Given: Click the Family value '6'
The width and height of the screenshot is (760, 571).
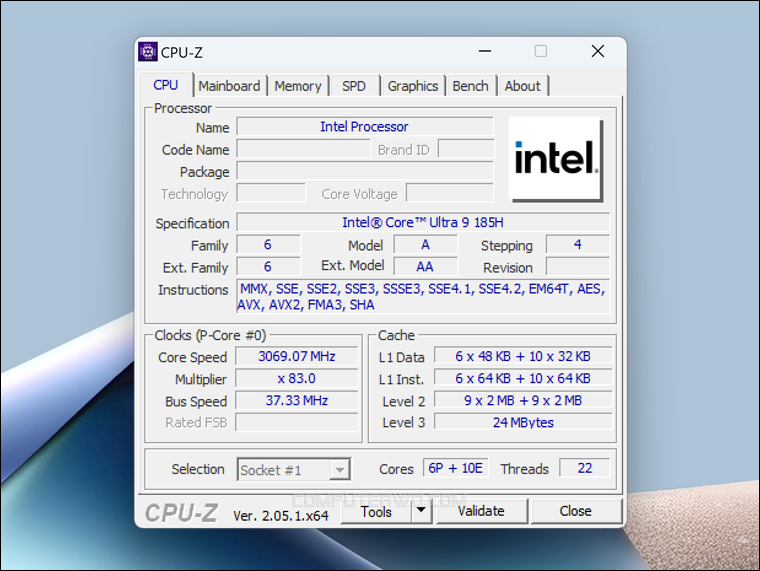Looking at the screenshot, I should point(268,245).
